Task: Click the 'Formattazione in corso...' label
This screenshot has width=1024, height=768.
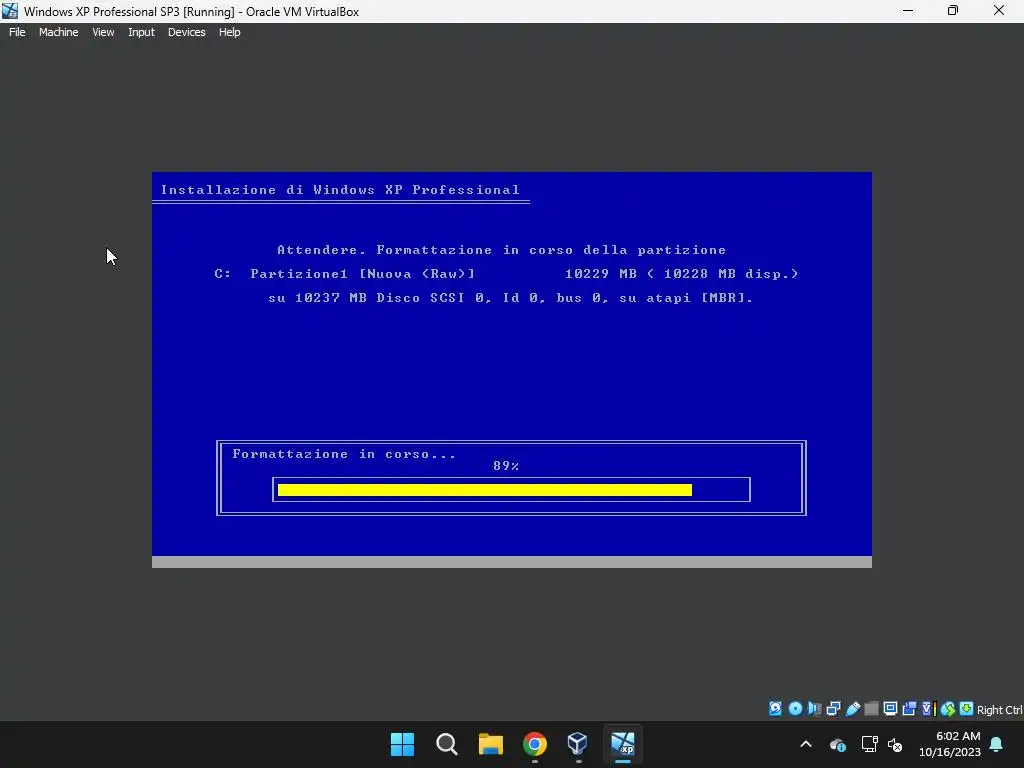Action: tap(344, 454)
